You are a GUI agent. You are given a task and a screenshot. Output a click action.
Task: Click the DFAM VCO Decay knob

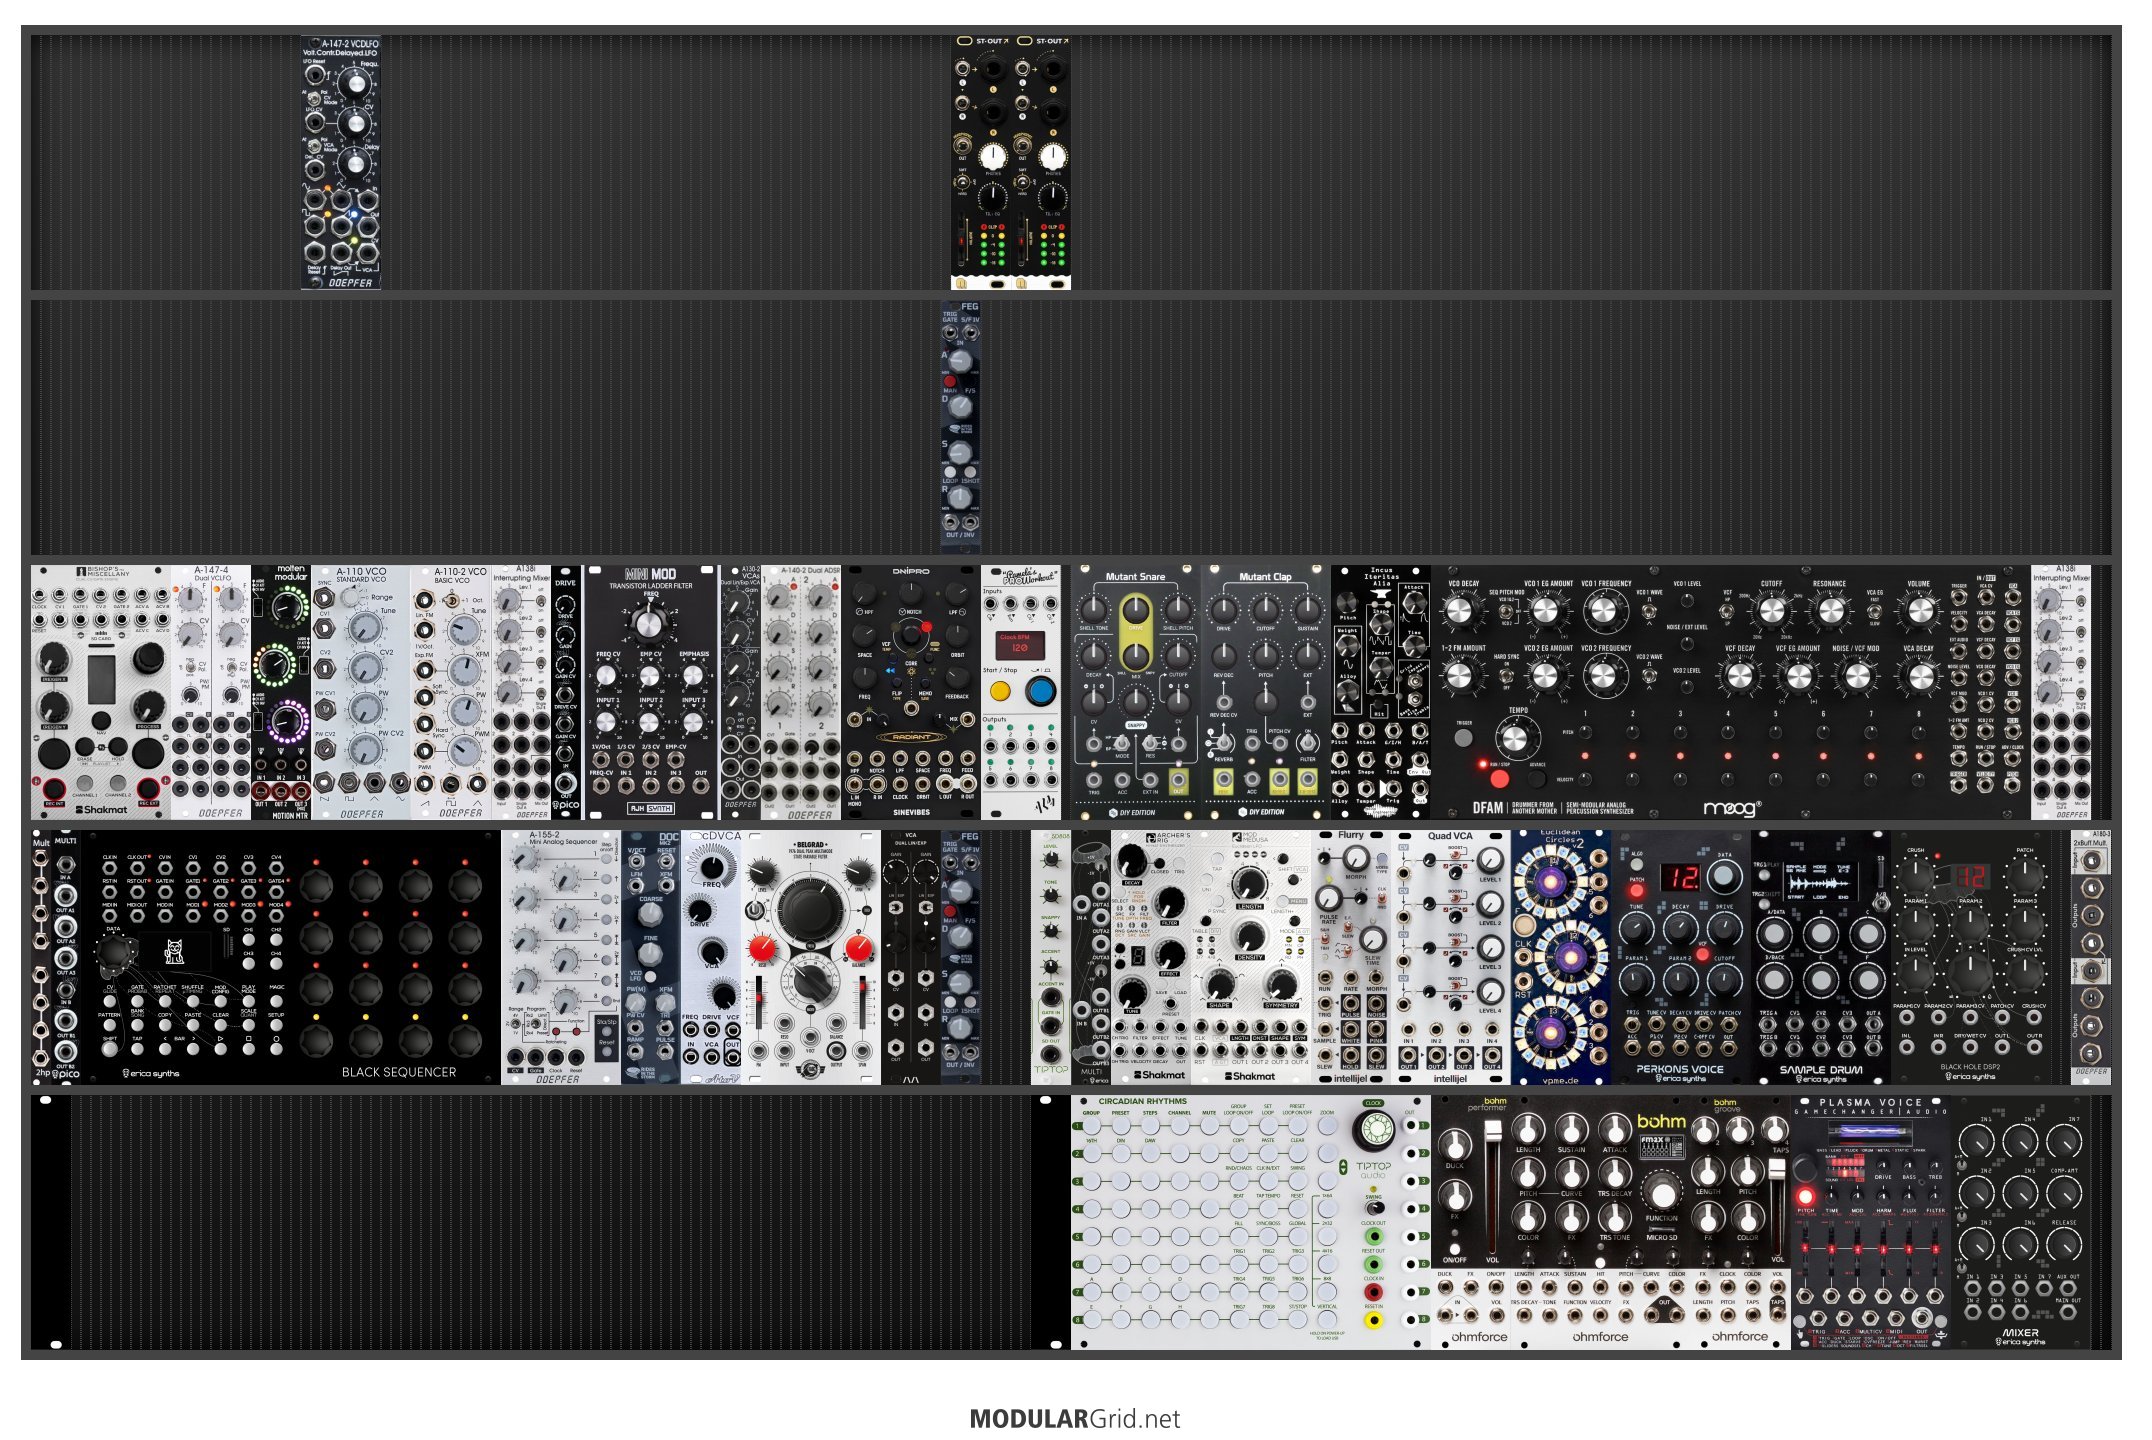(1461, 611)
